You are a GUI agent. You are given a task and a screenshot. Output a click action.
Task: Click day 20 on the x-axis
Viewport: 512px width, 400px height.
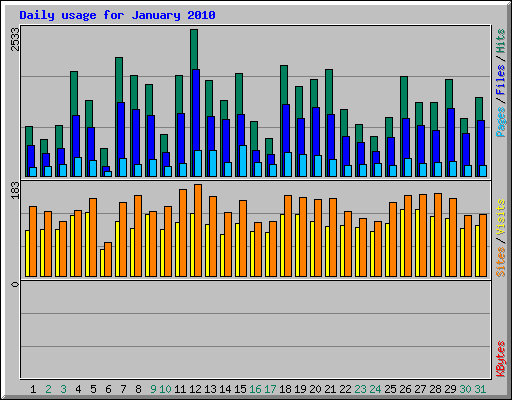click(315, 389)
